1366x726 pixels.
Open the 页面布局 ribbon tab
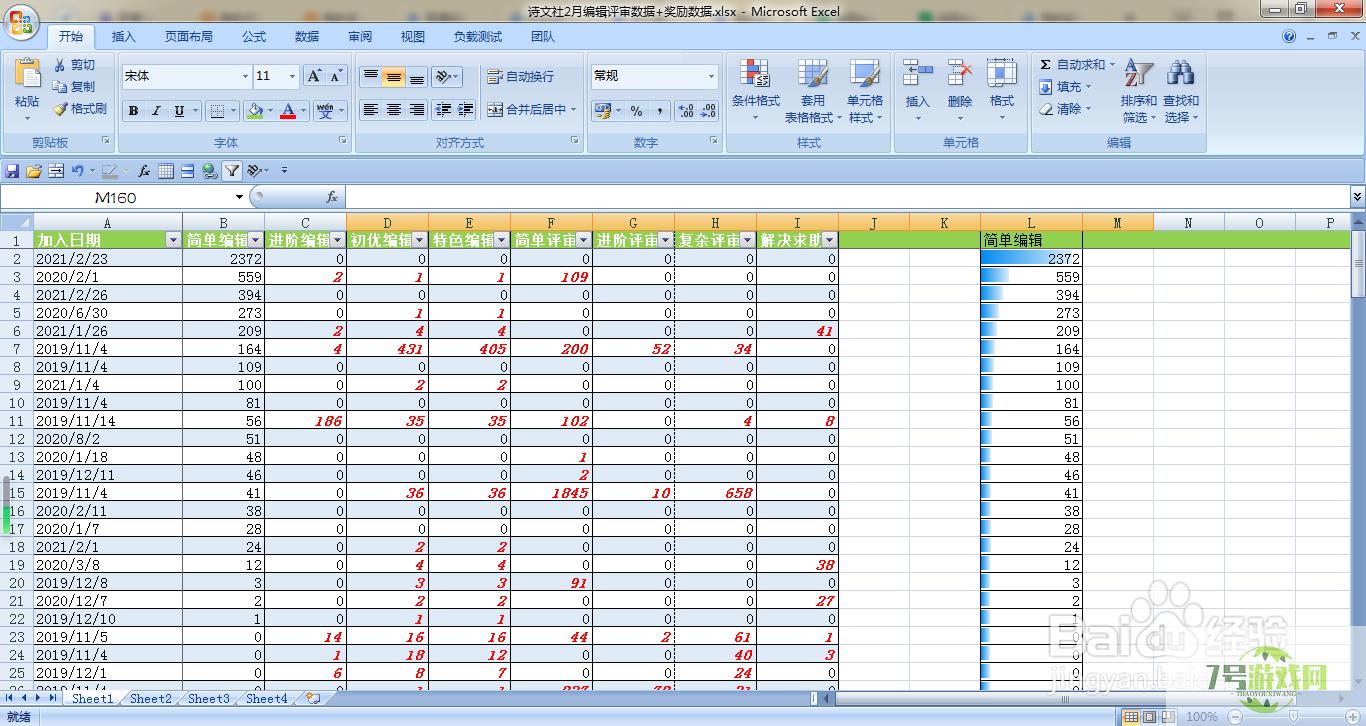[189, 36]
